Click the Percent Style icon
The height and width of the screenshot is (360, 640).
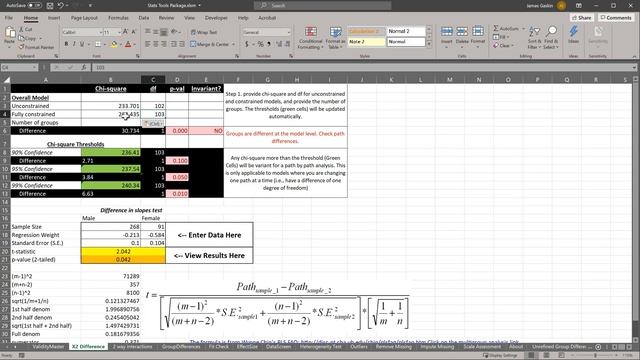[260, 44]
